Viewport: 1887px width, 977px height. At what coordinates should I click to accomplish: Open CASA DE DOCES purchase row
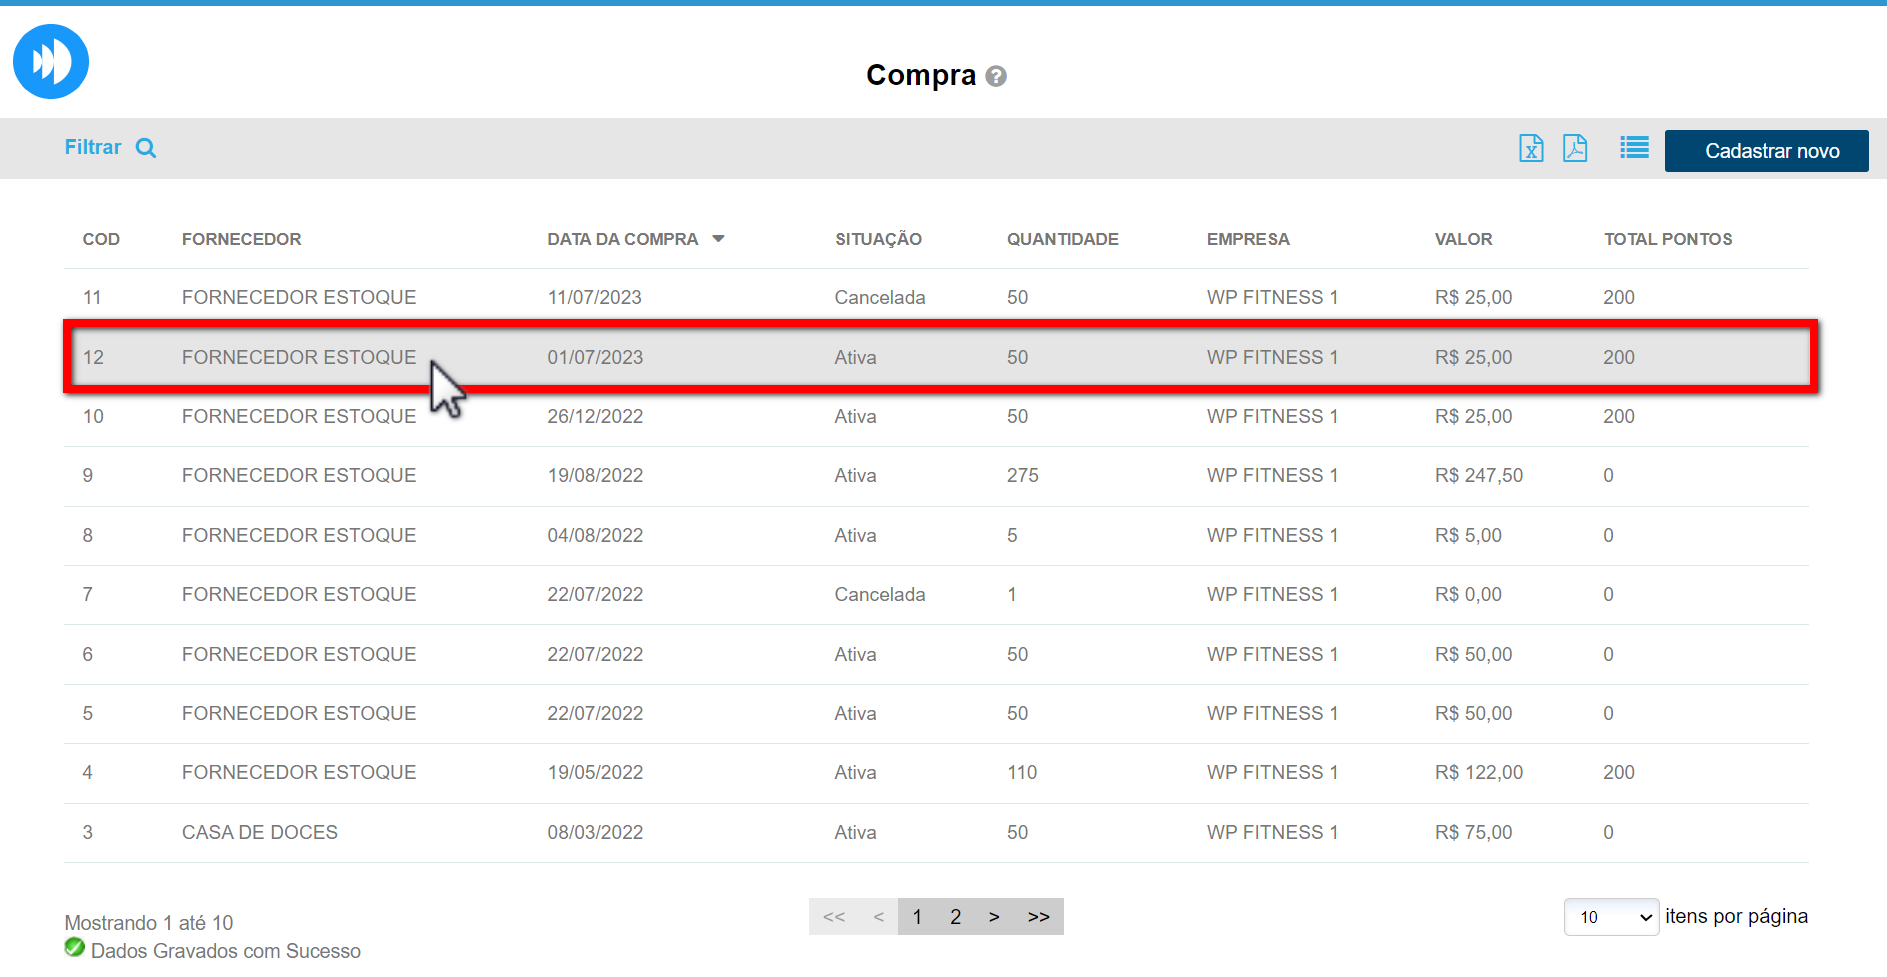coord(259,832)
